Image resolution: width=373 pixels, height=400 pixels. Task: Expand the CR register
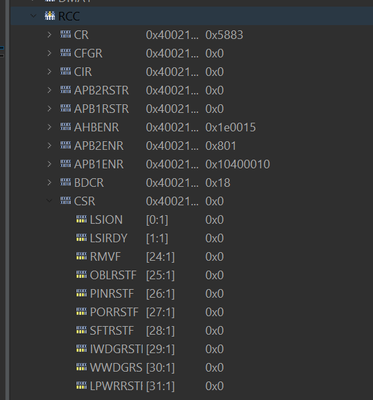49,34
